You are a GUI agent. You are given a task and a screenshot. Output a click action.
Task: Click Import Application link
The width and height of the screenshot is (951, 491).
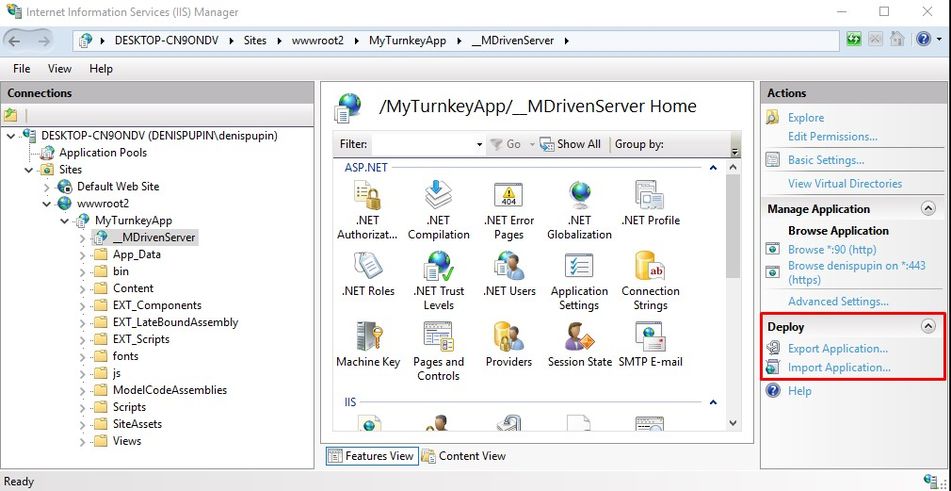(x=839, y=367)
